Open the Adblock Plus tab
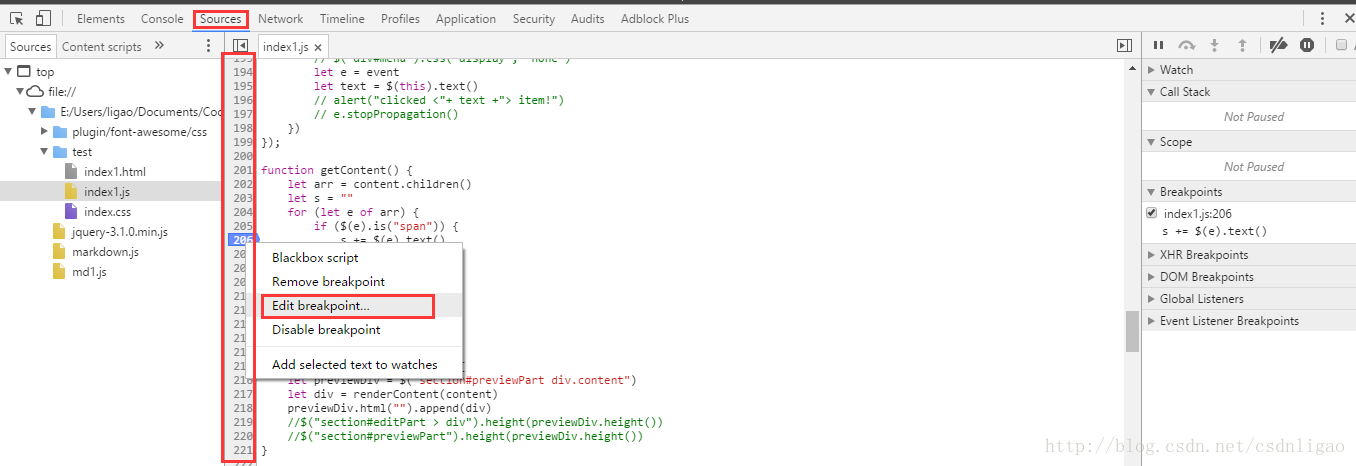Screen dimensions: 1356x466 (655, 19)
